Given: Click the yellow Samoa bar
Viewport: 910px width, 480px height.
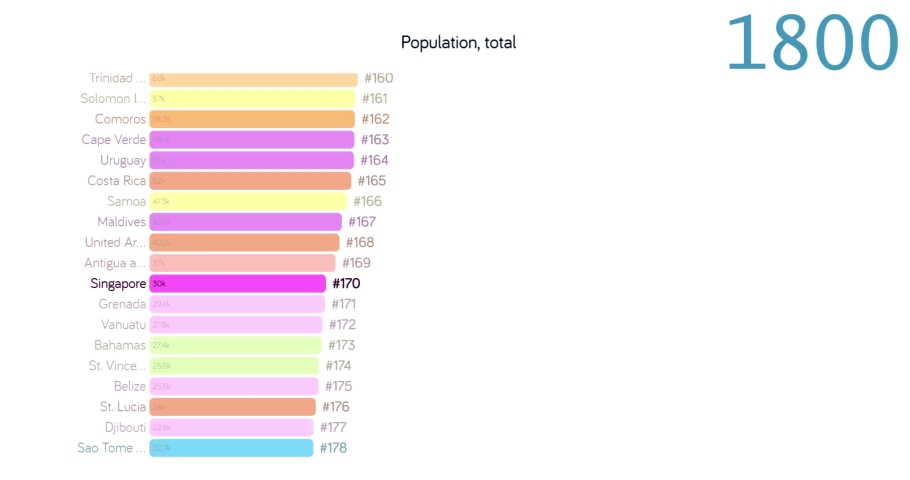Looking at the screenshot, I should pos(247,201).
